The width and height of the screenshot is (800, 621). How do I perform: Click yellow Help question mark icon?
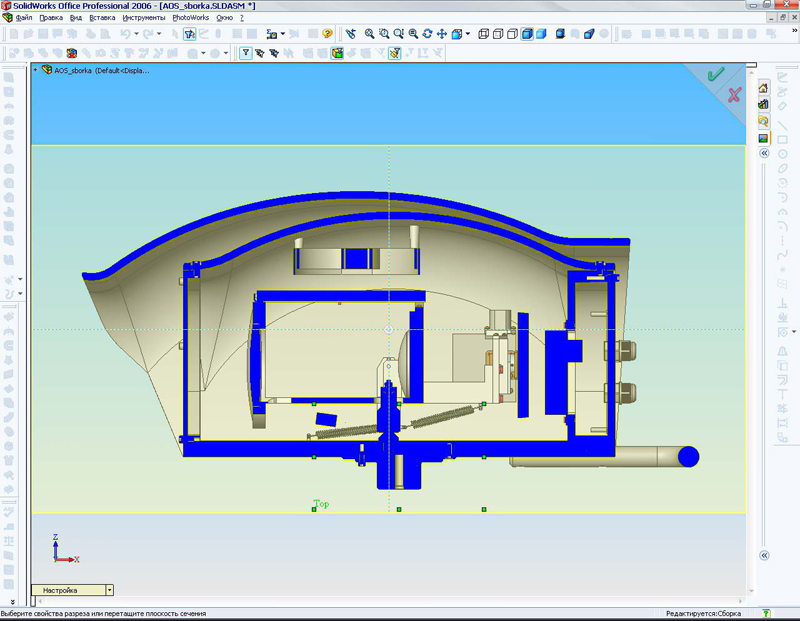[x=328, y=34]
